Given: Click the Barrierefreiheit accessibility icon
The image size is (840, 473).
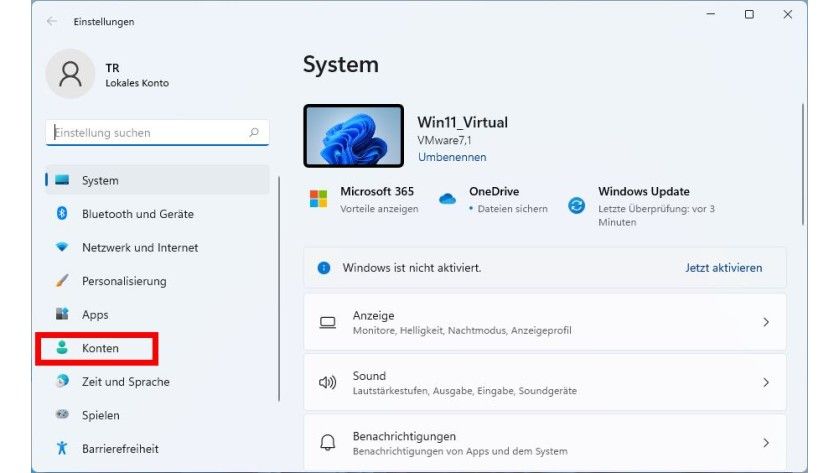Looking at the screenshot, I should [62, 448].
